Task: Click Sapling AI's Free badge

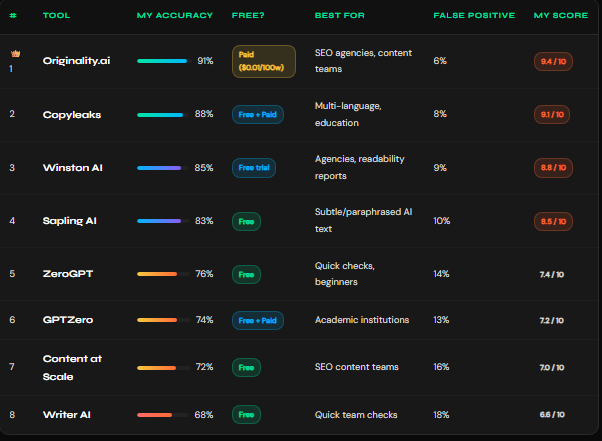Action: pyautogui.click(x=246, y=221)
